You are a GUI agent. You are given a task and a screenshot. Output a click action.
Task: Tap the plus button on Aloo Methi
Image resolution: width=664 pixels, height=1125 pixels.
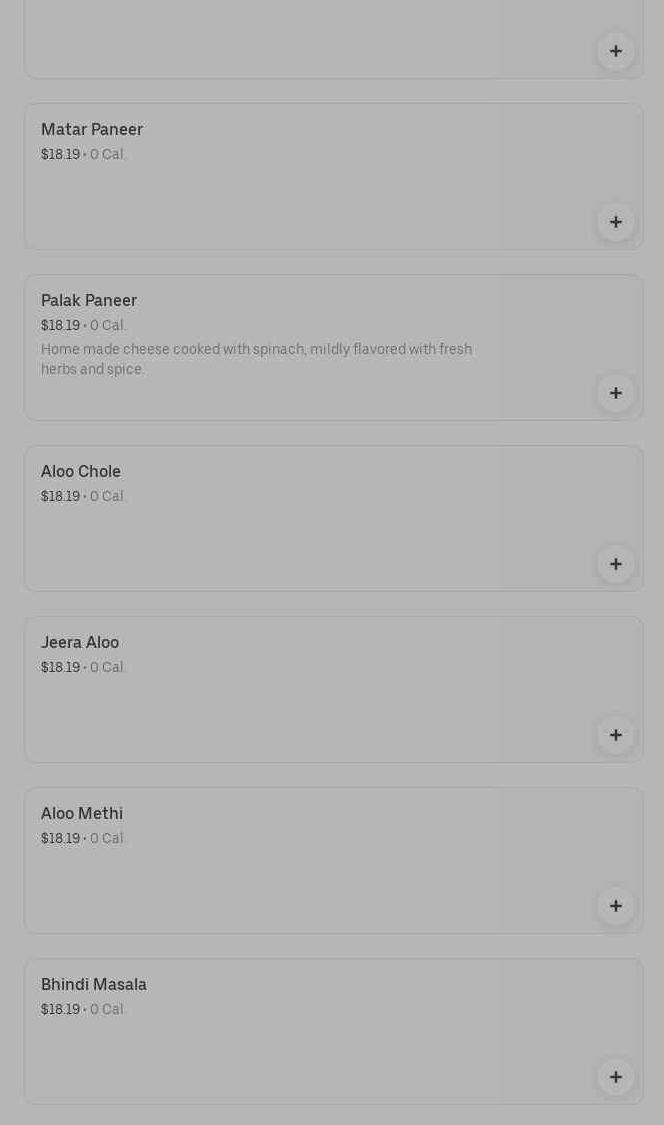click(616, 906)
